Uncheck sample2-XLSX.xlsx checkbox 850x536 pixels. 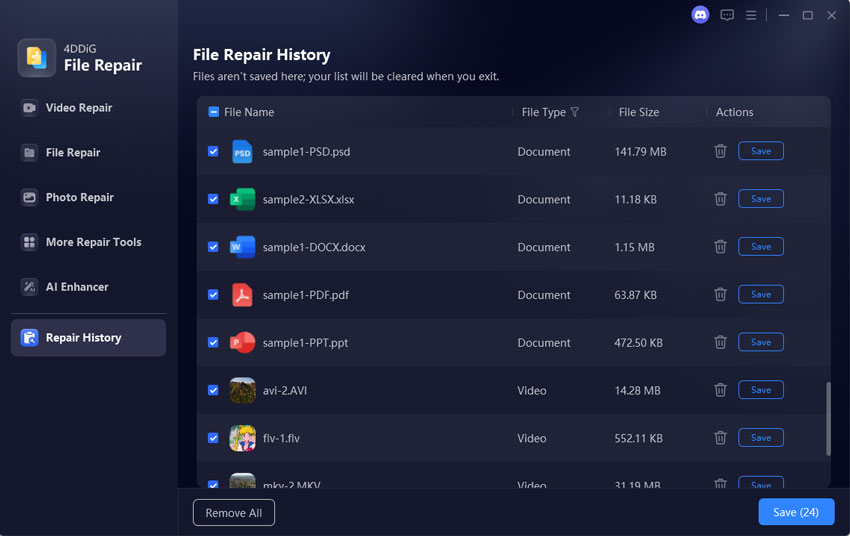[213, 199]
